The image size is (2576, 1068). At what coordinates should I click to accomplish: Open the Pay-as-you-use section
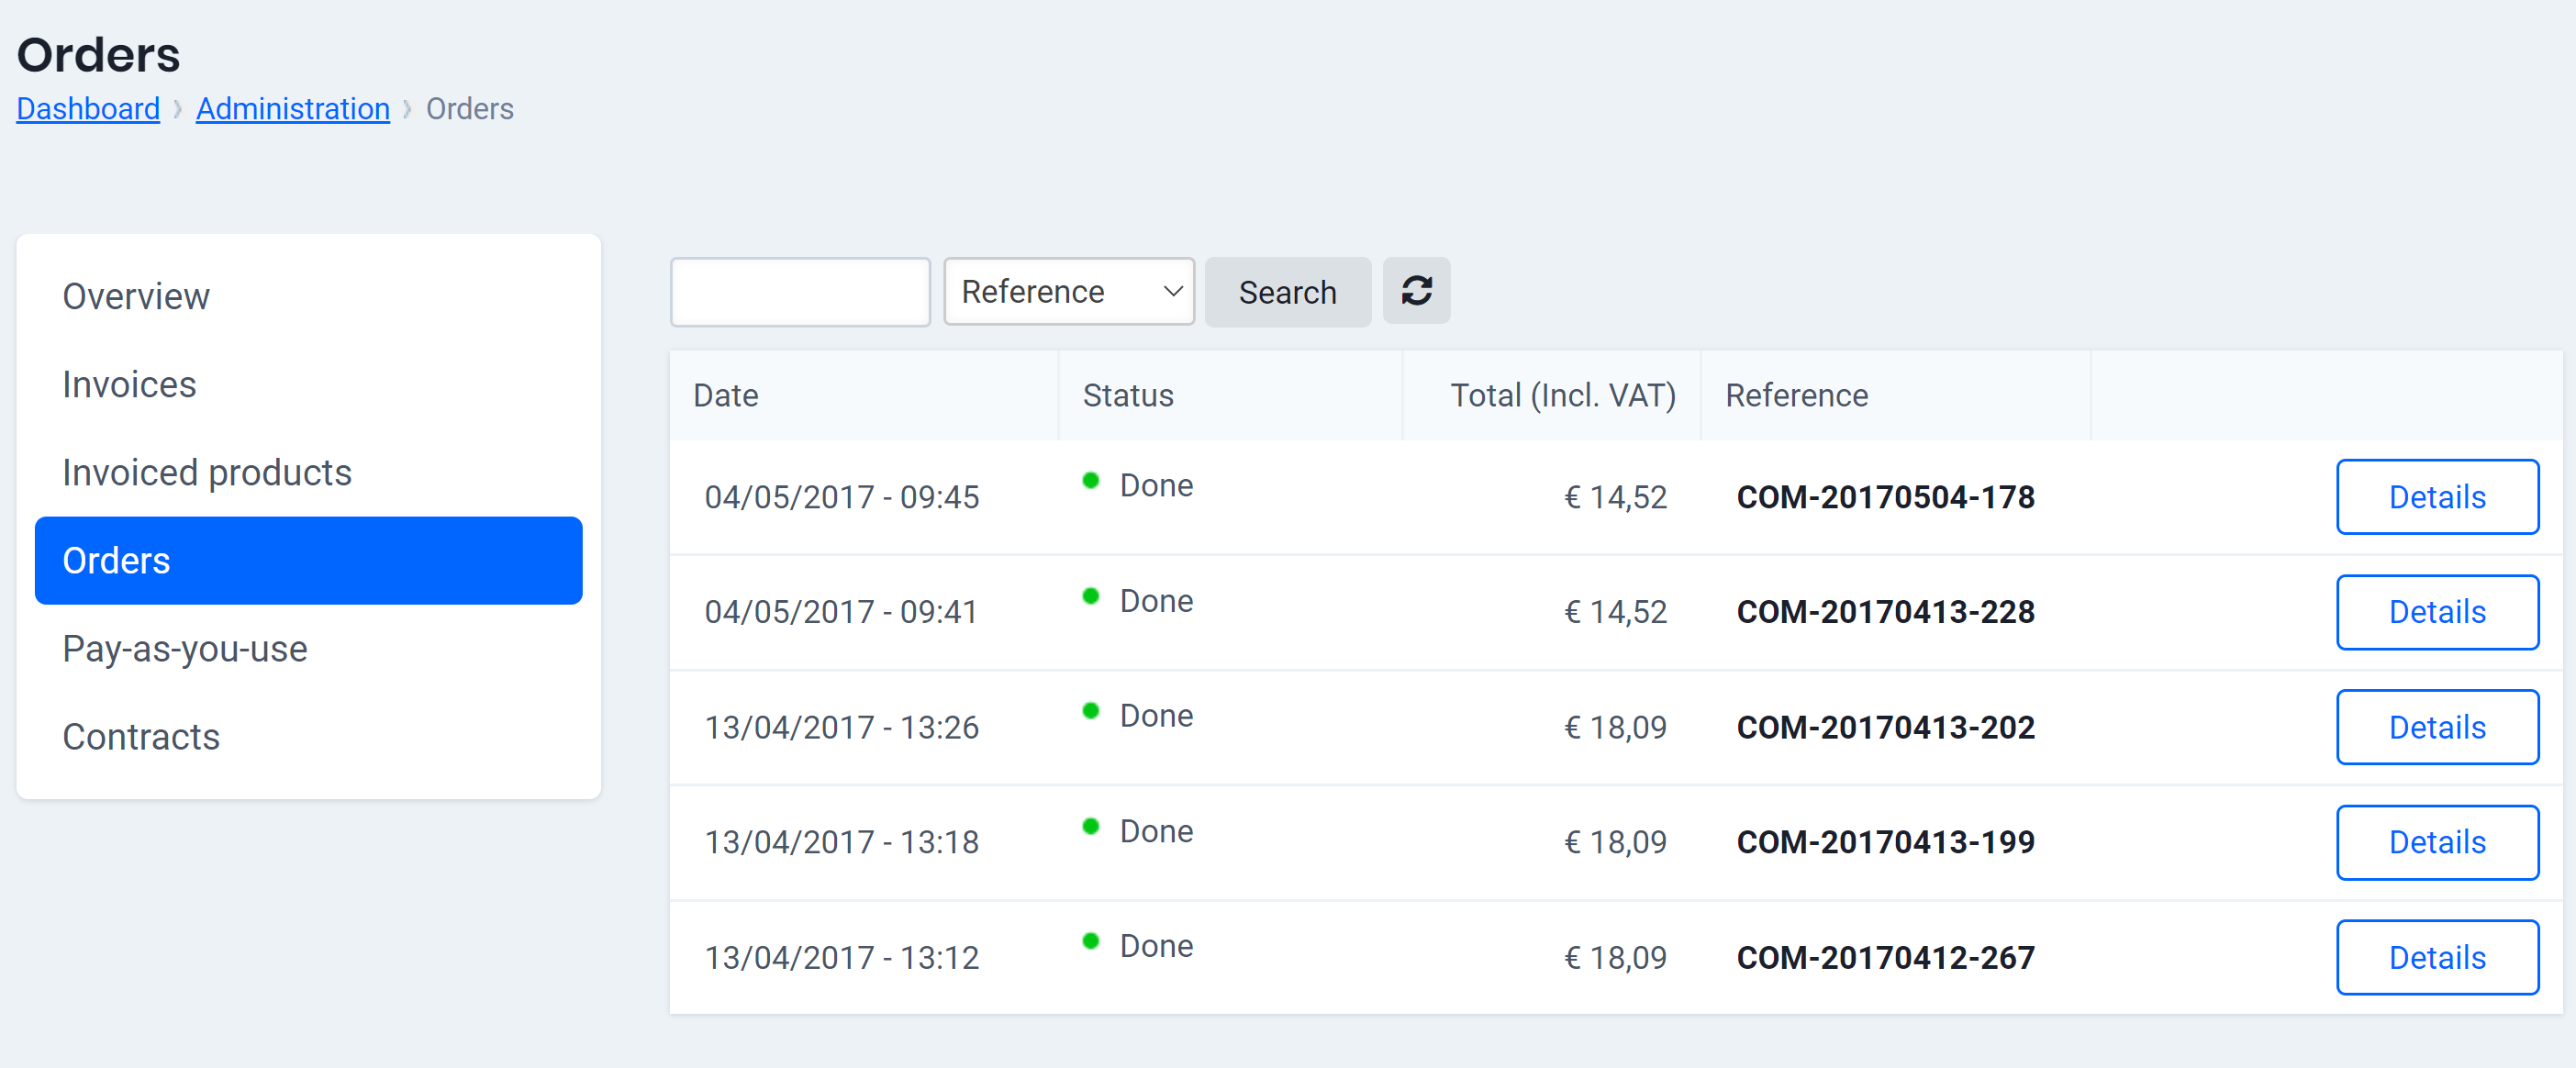click(184, 648)
